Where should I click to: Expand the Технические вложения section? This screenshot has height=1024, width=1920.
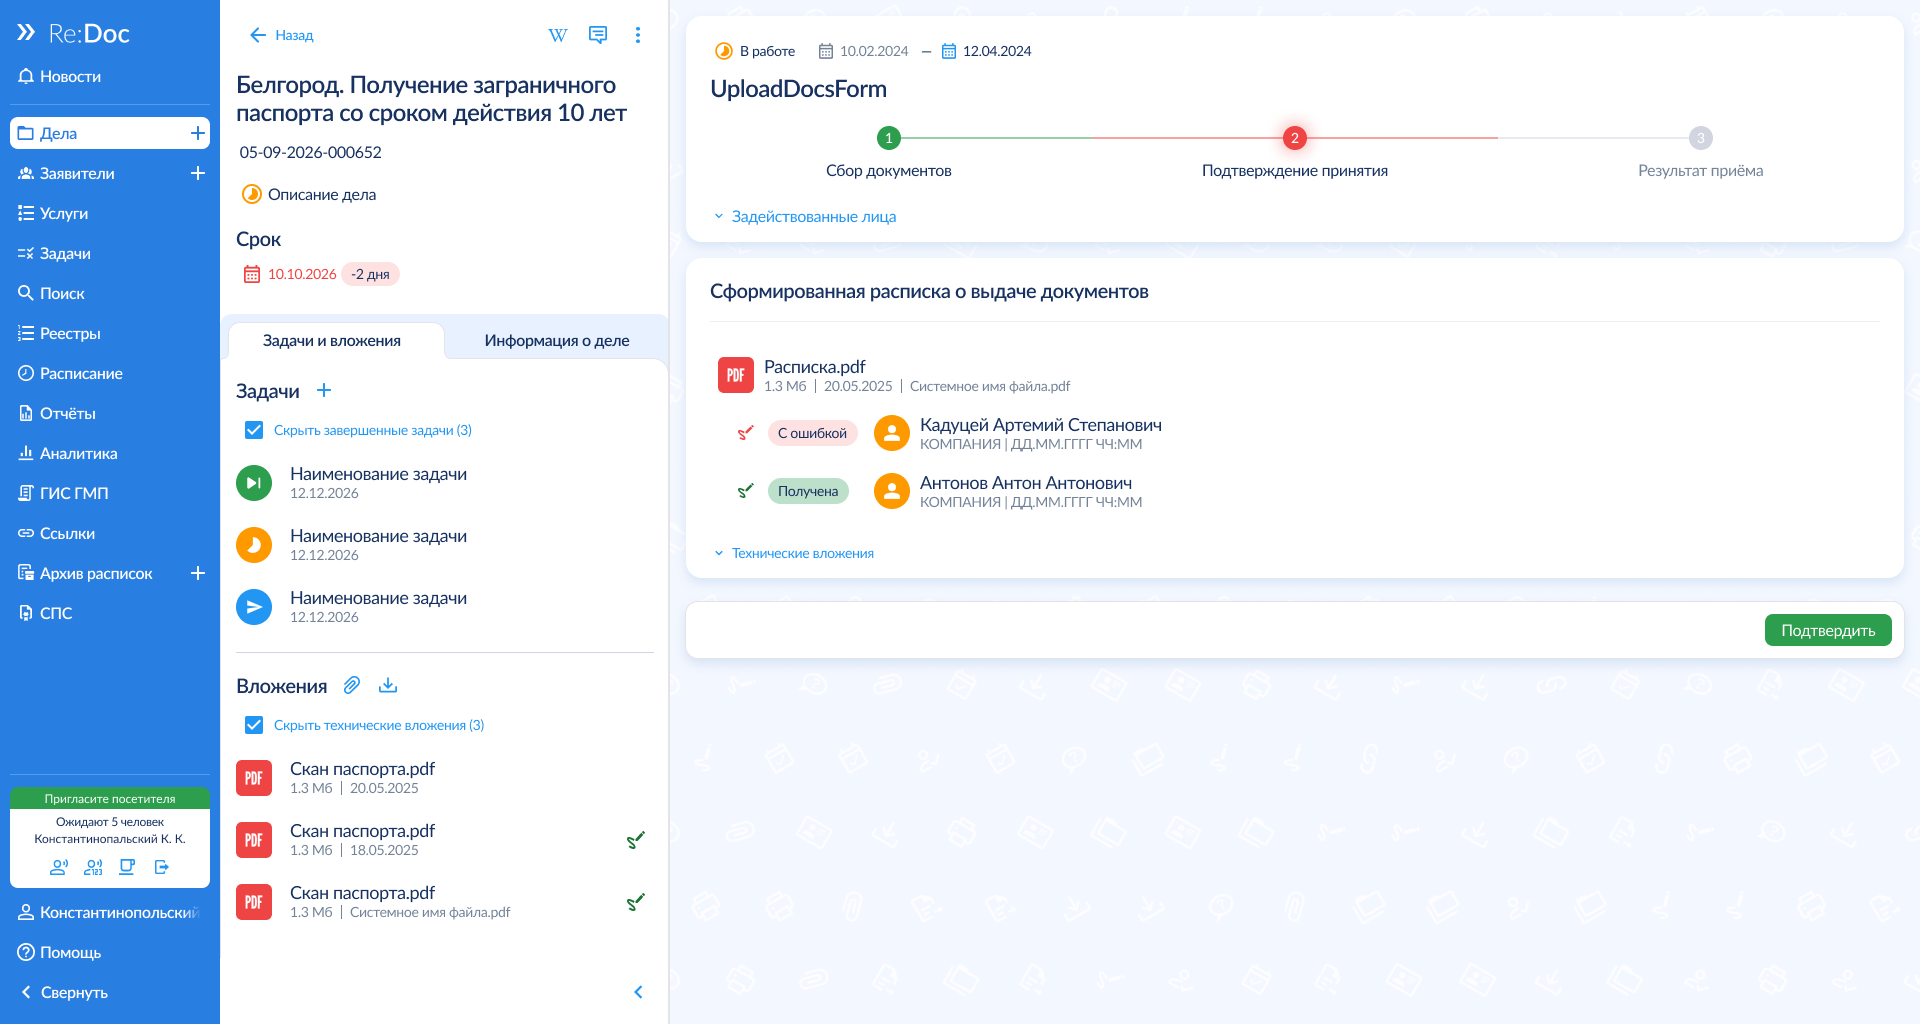pos(801,553)
